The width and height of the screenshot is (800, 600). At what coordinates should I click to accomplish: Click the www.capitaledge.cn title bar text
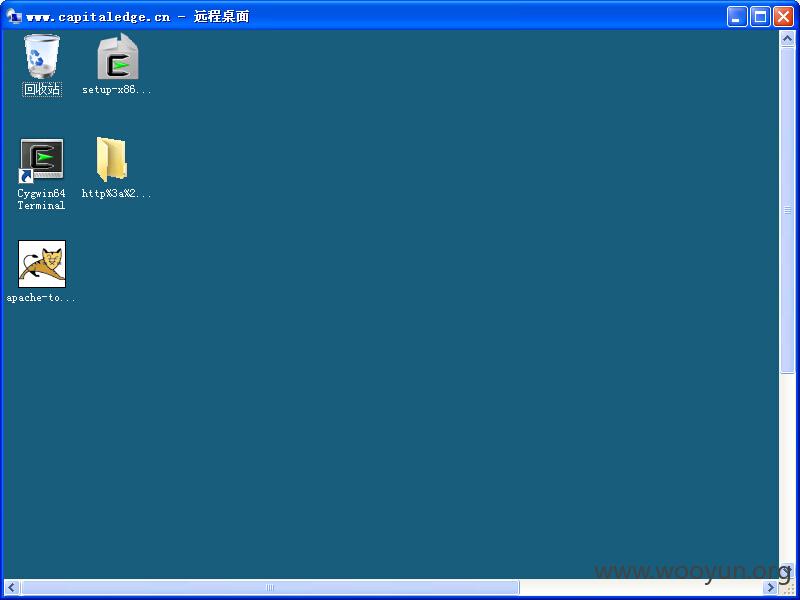click(x=98, y=17)
